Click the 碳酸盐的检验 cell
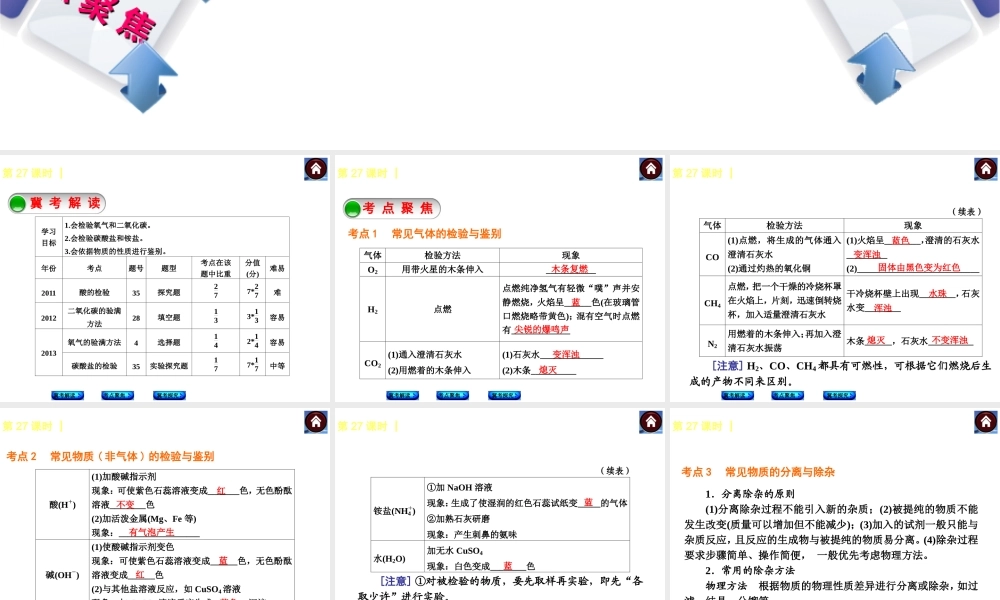Image resolution: width=1000 pixels, height=600 pixels. tap(94, 366)
